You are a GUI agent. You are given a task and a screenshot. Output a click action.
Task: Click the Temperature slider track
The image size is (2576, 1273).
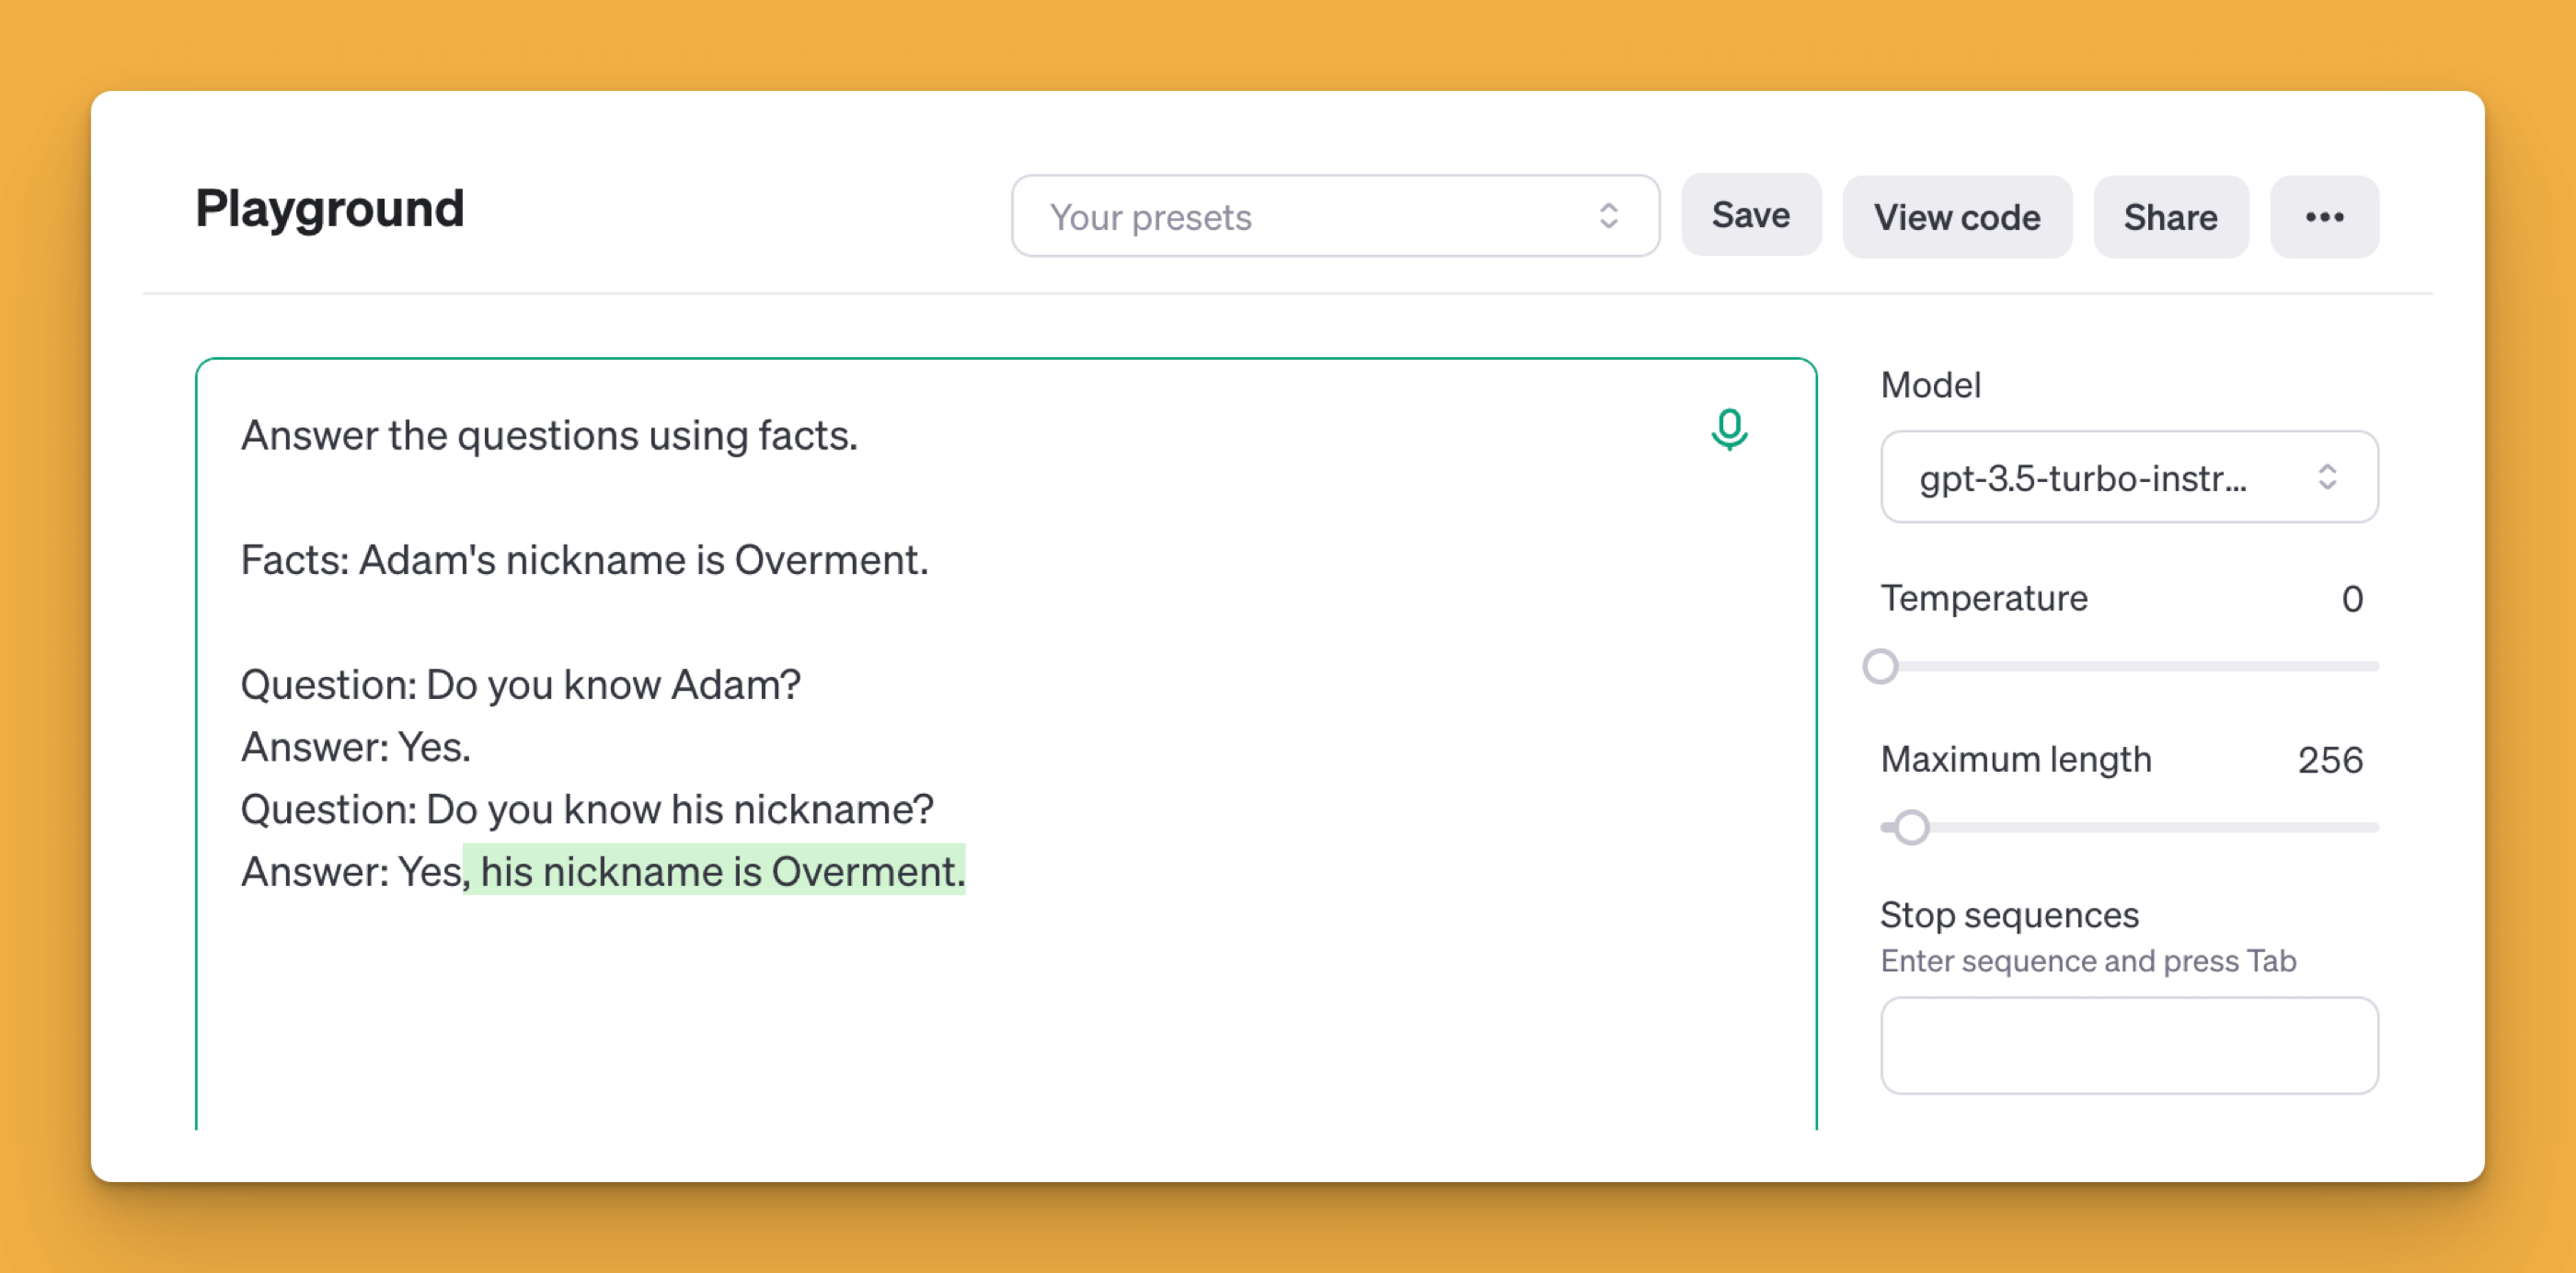pos(2129,666)
